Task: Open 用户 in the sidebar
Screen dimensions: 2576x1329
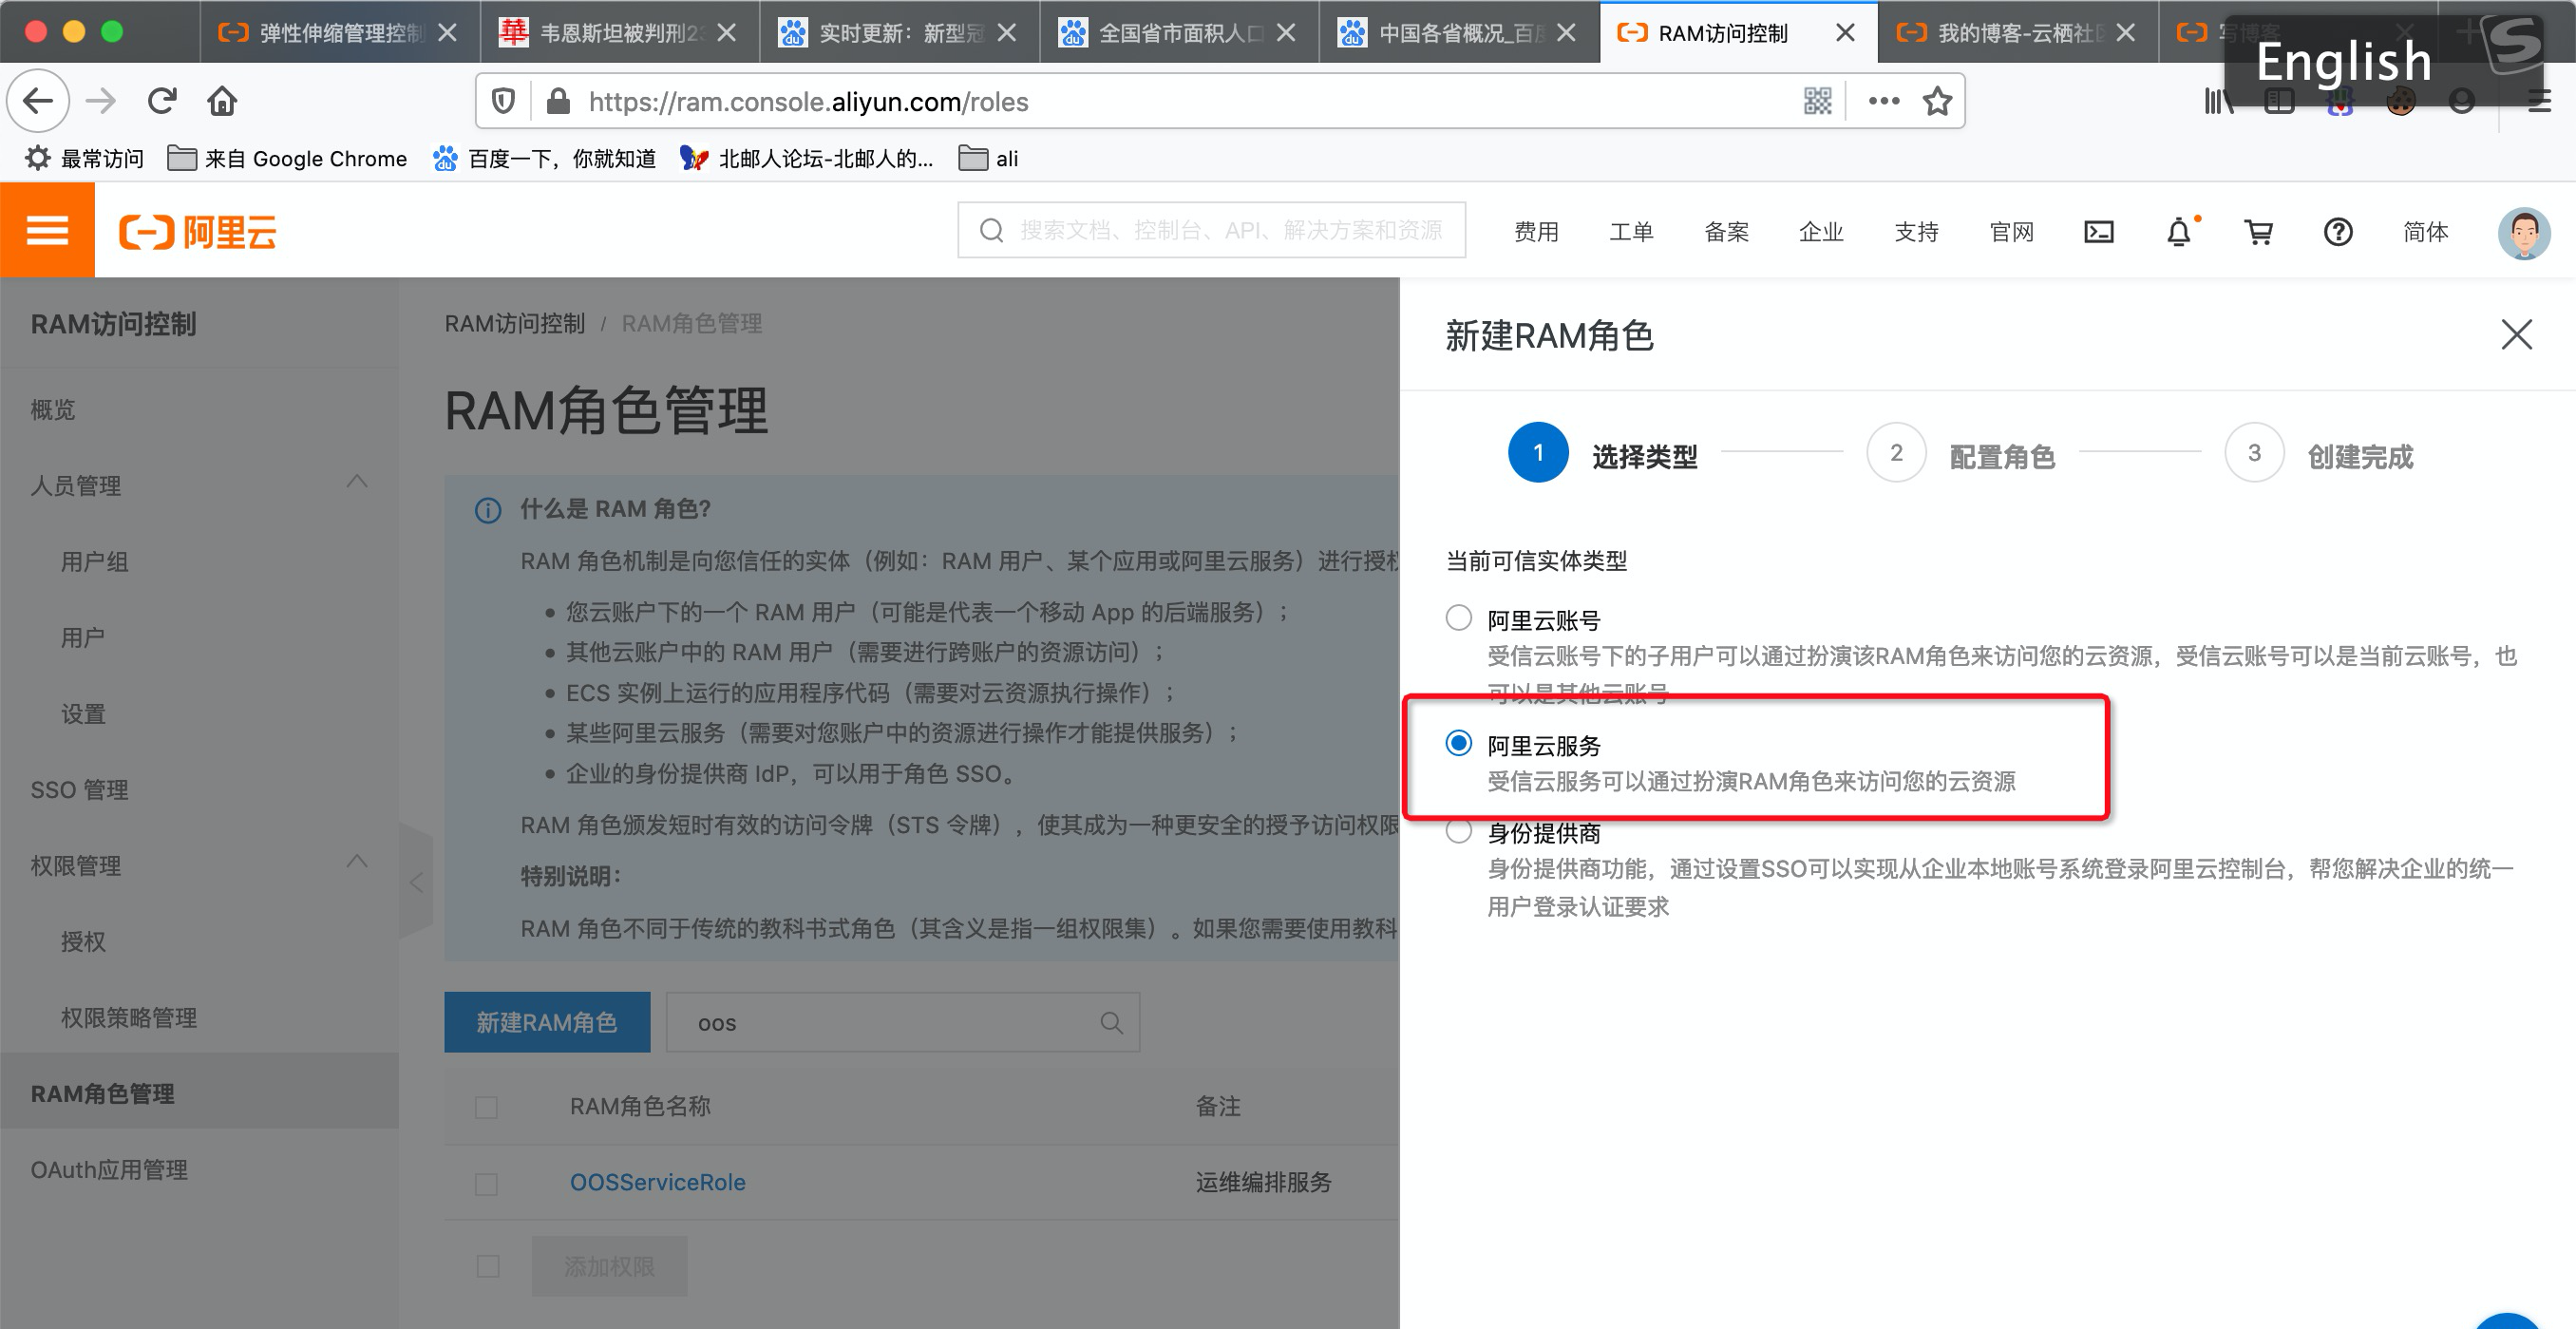Action: pyautogui.click(x=83, y=638)
